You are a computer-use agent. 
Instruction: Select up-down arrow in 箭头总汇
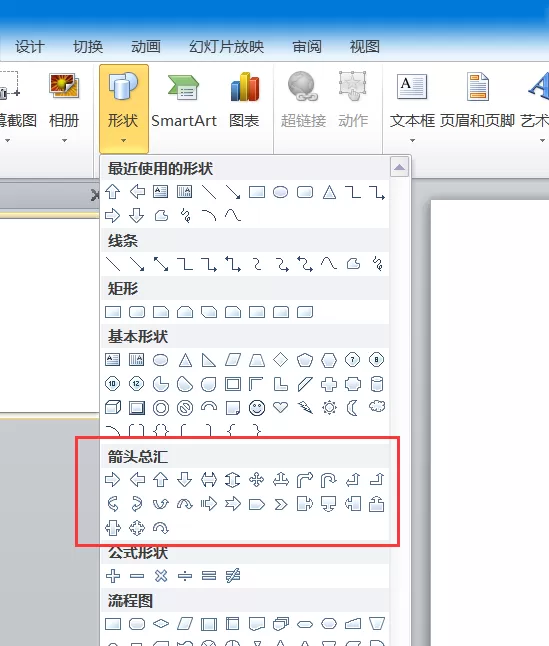233,480
